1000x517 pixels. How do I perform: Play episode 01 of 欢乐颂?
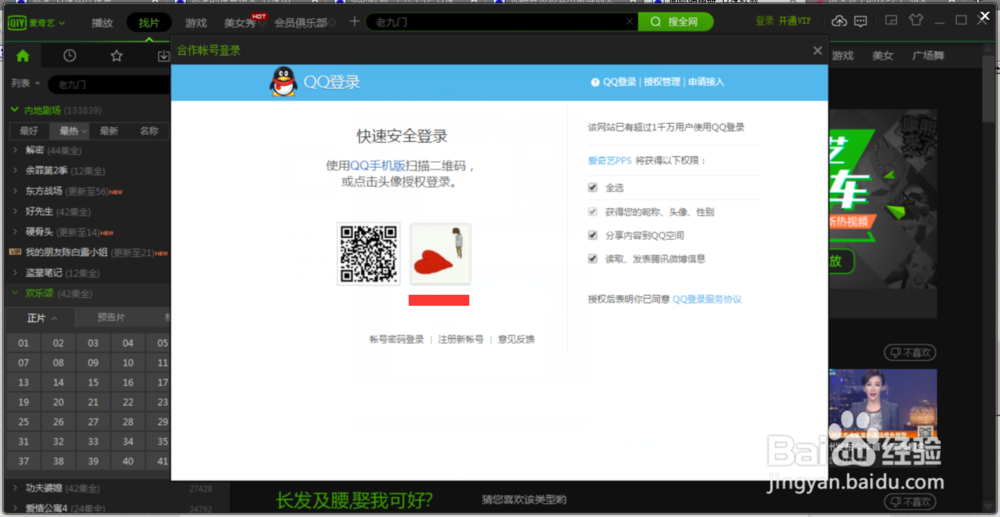pos(24,343)
